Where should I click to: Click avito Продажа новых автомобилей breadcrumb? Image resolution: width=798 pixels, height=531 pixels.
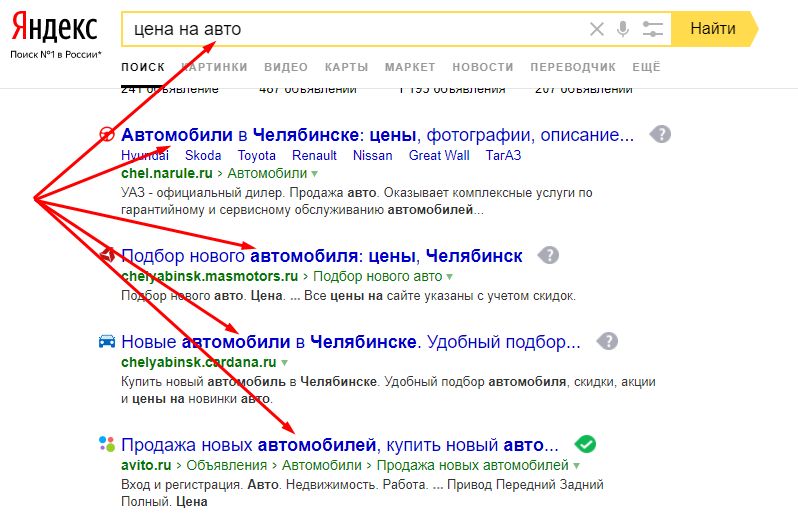coord(472,465)
